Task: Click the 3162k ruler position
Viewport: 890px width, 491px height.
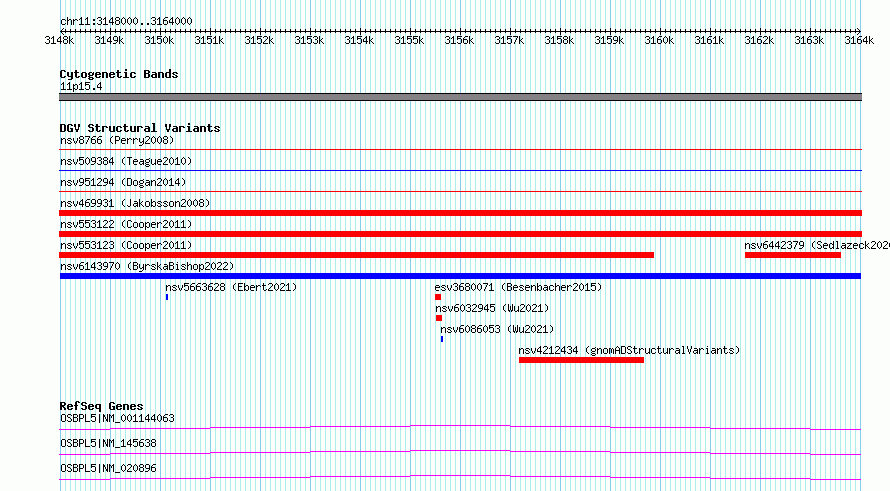Action: 759,40
